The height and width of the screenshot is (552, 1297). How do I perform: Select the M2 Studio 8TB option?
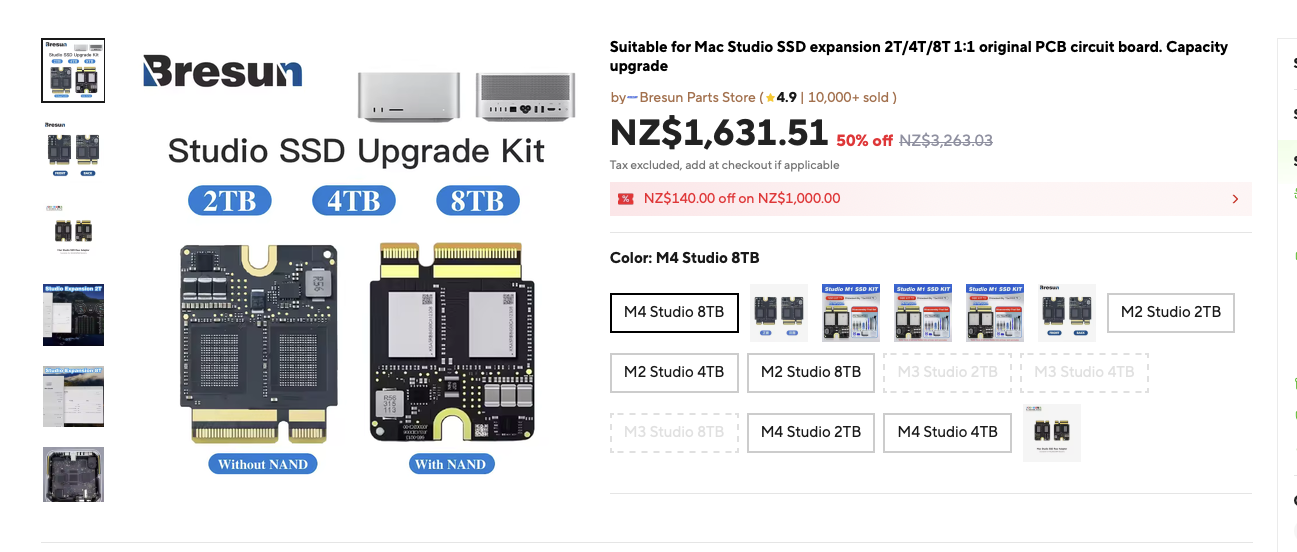coord(811,372)
